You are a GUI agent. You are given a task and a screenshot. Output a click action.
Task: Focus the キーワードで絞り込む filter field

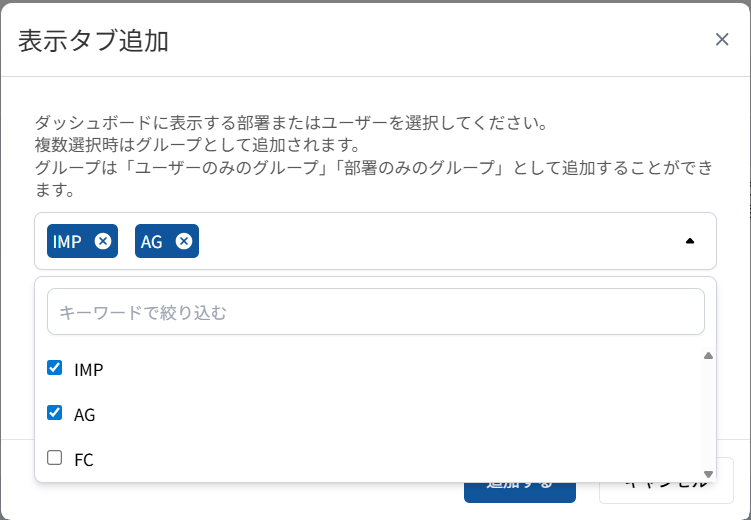click(375, 312)
